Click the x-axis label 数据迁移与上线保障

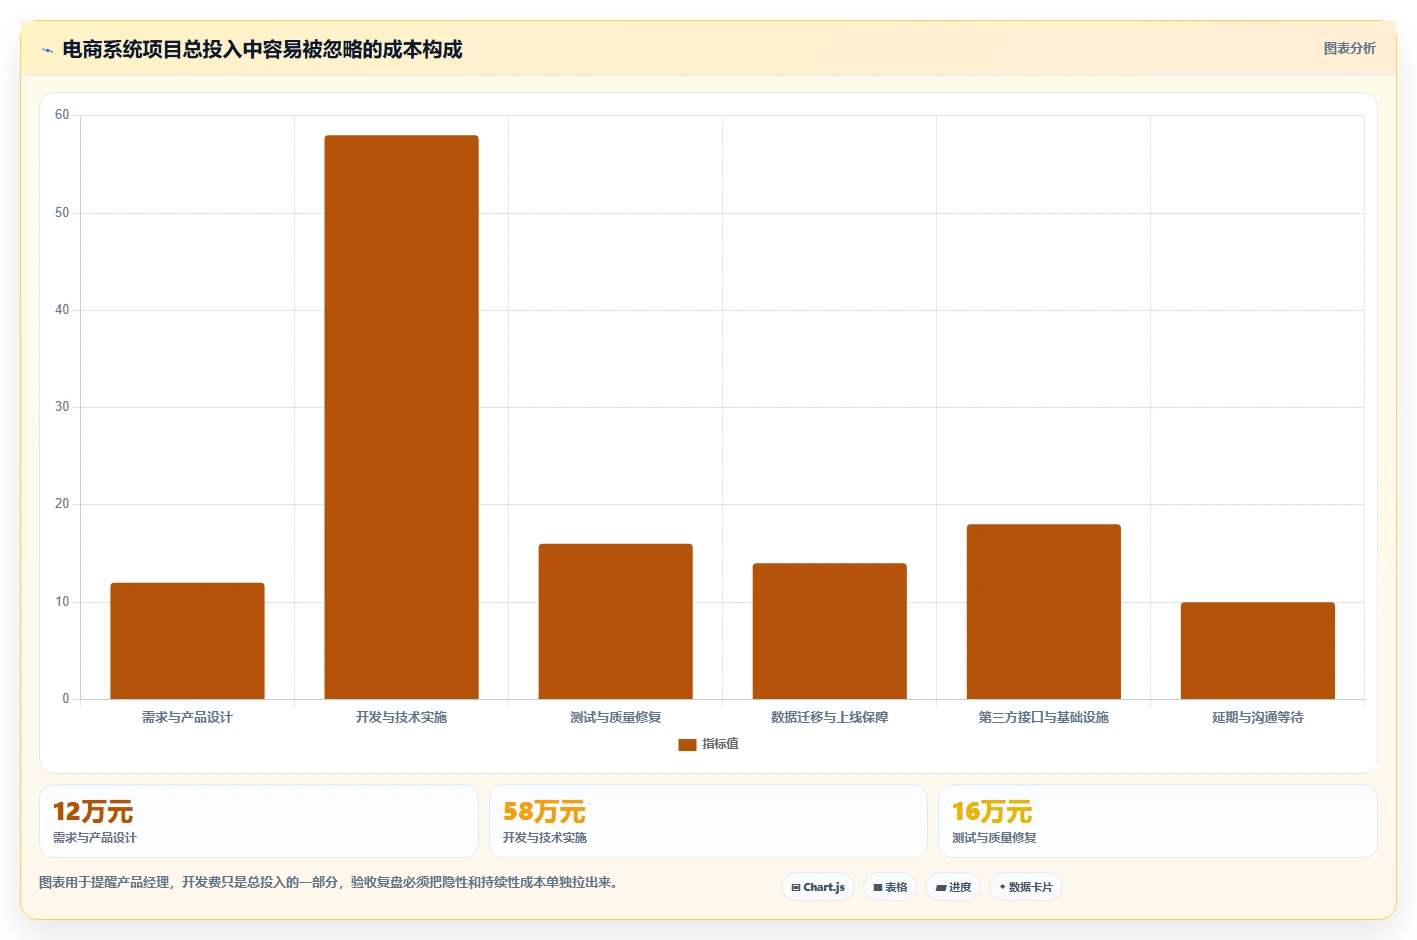tap(829, 717)
